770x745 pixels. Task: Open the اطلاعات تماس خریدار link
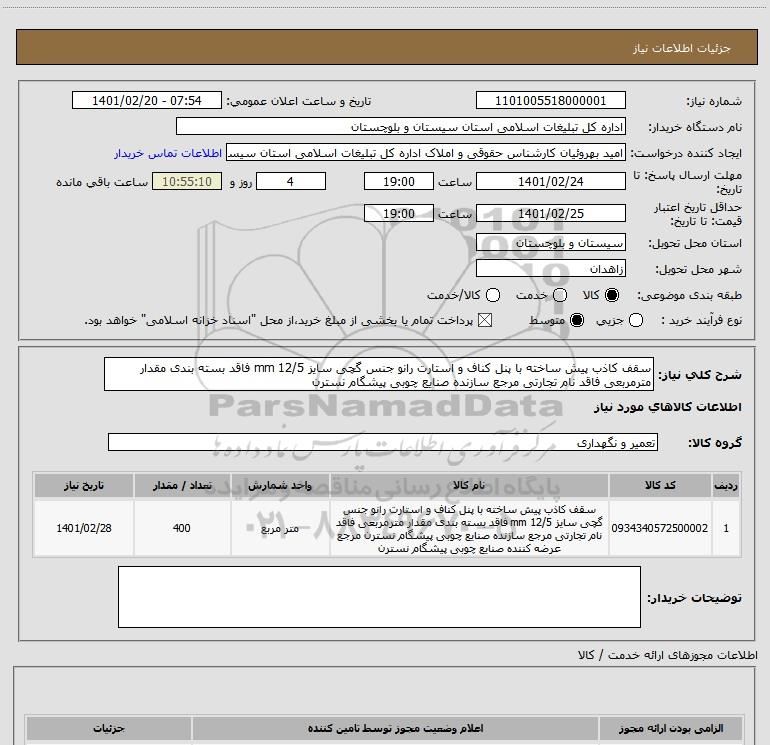click(x=168, y=153)
